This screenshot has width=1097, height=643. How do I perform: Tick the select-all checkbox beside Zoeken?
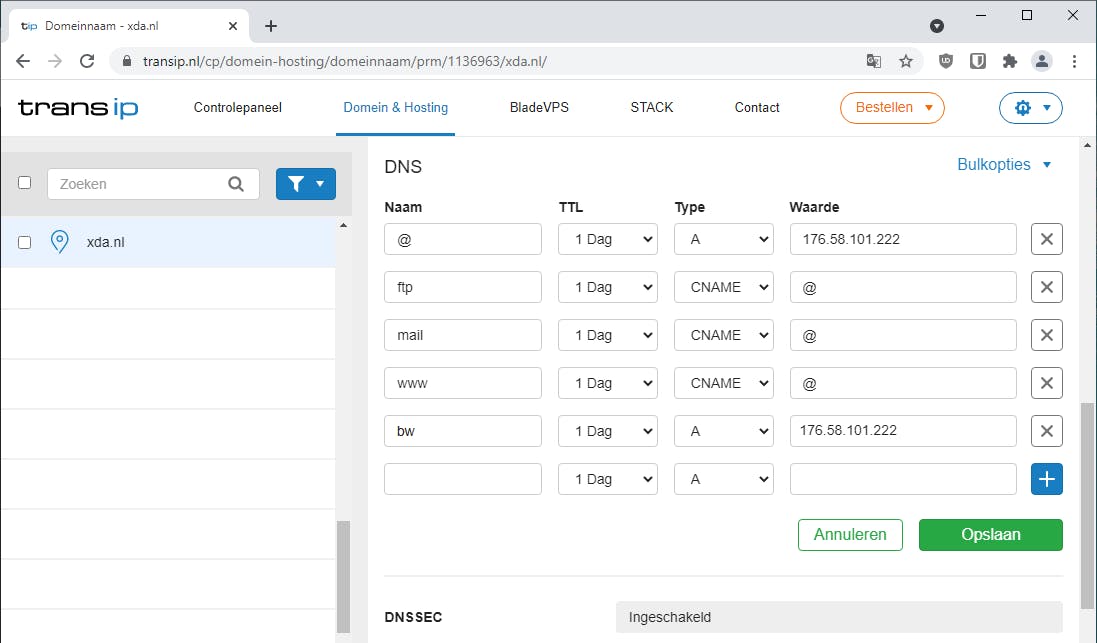coord(24,183)
